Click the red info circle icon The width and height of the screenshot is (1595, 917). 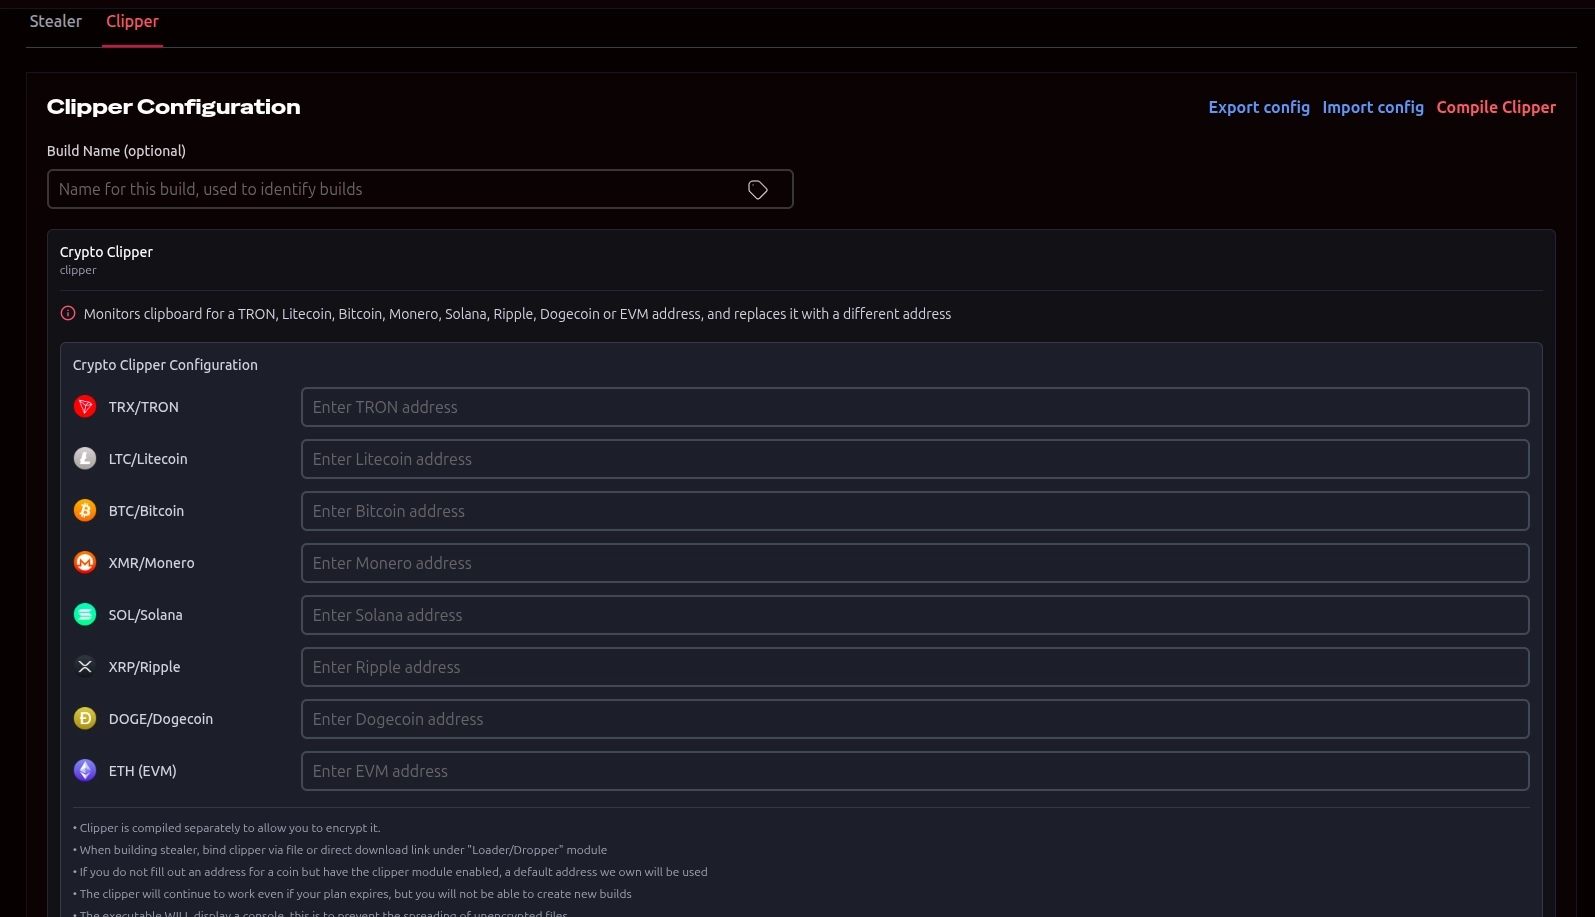pos(68,313)
